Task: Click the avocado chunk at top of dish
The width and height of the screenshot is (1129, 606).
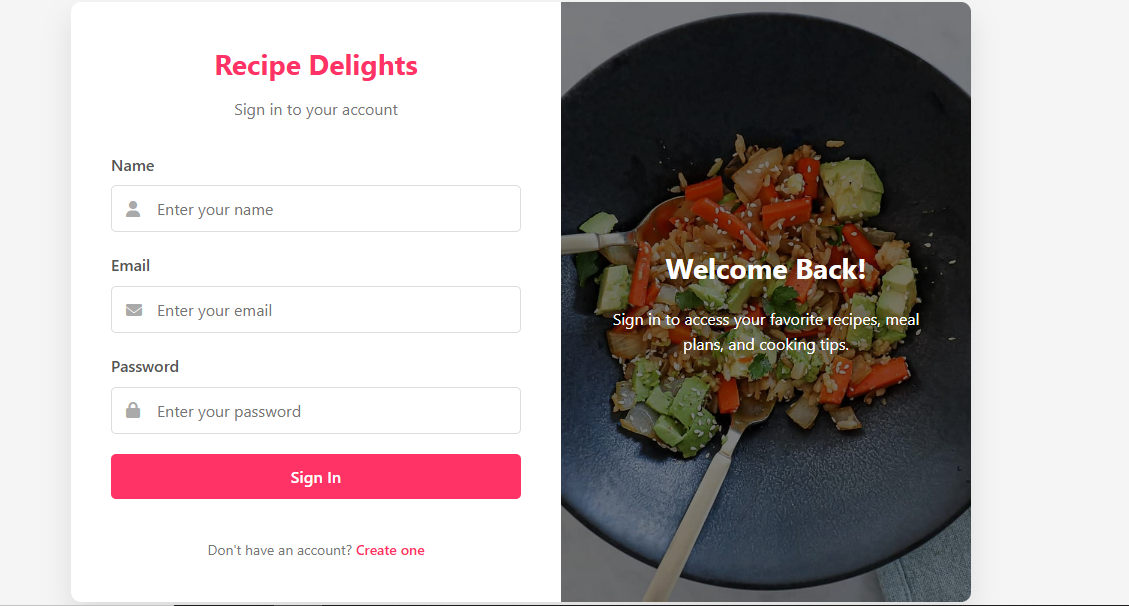Action: [853, 189]
